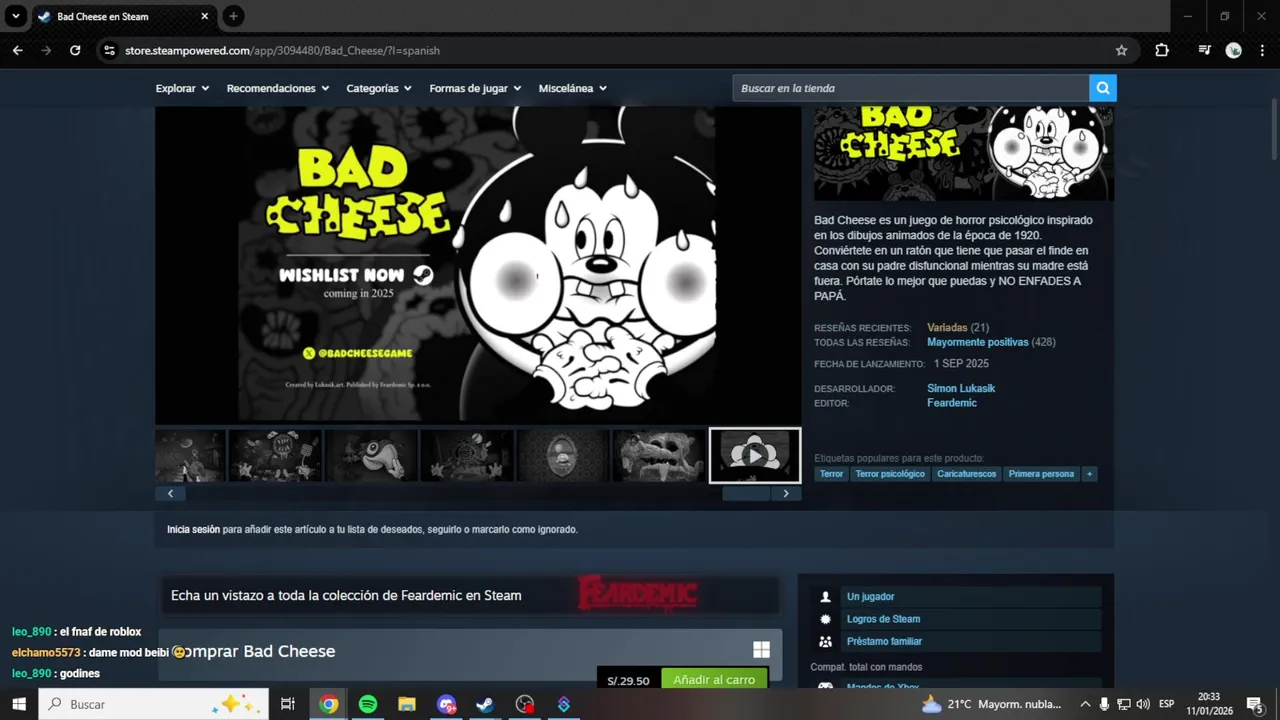Open the Chrome media control icon

[1204, 50]
